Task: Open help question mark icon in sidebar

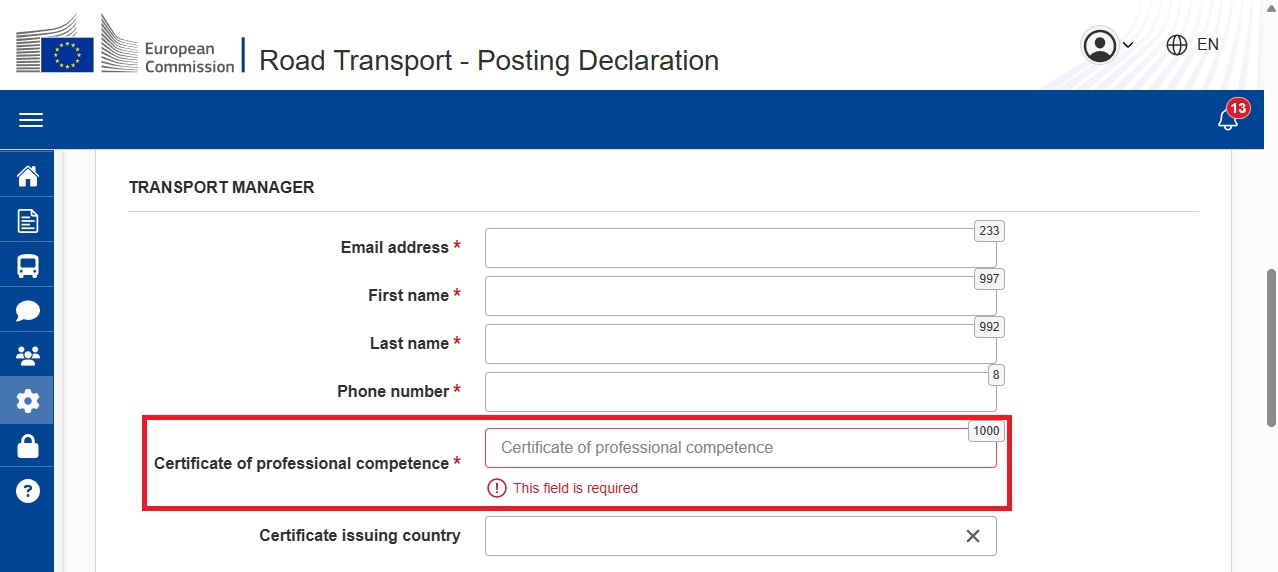Action: (x=28, y=491)
